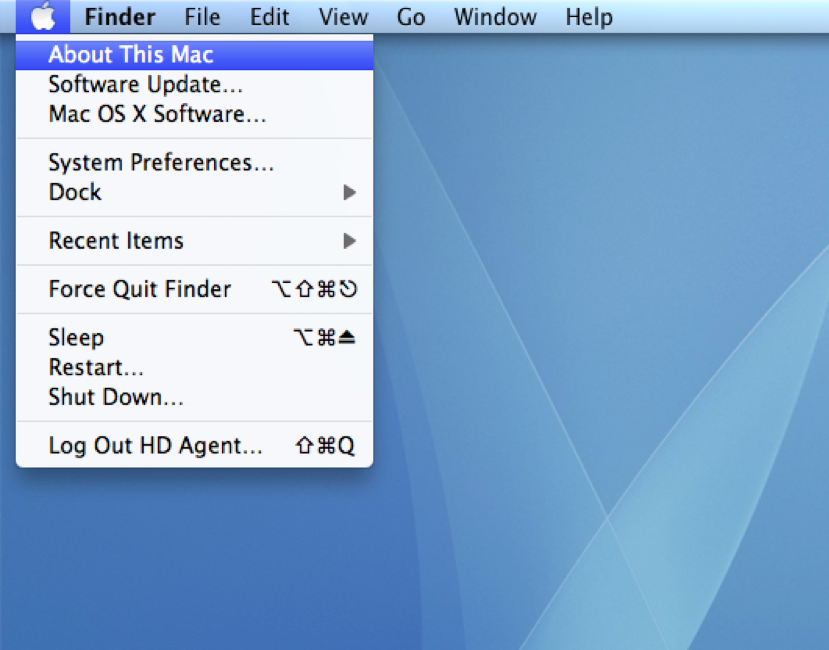Image resolution: width=829 pixels, height=650 pixels.
Task: Open System Preferences… from Apple menu
Action: (161, 163)
